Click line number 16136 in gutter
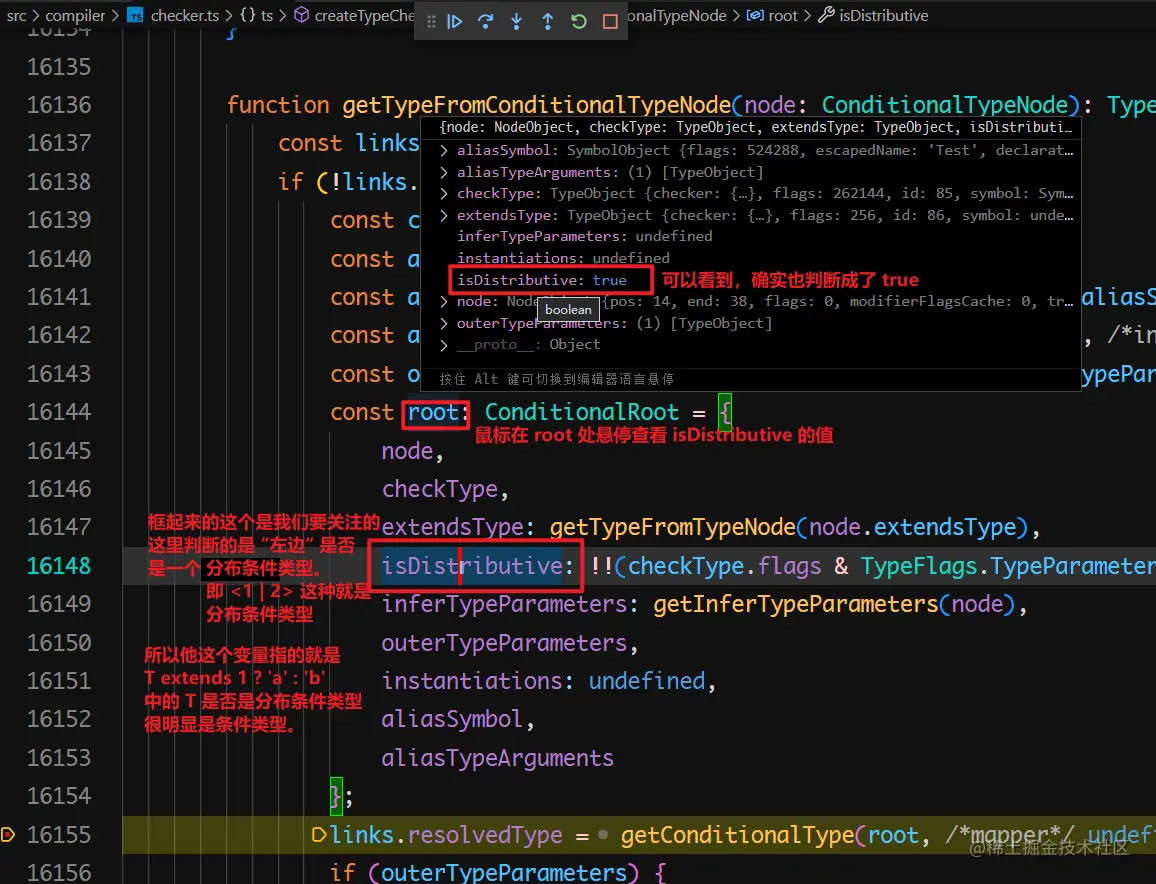Screen dimensions: 1156x884 59,105
